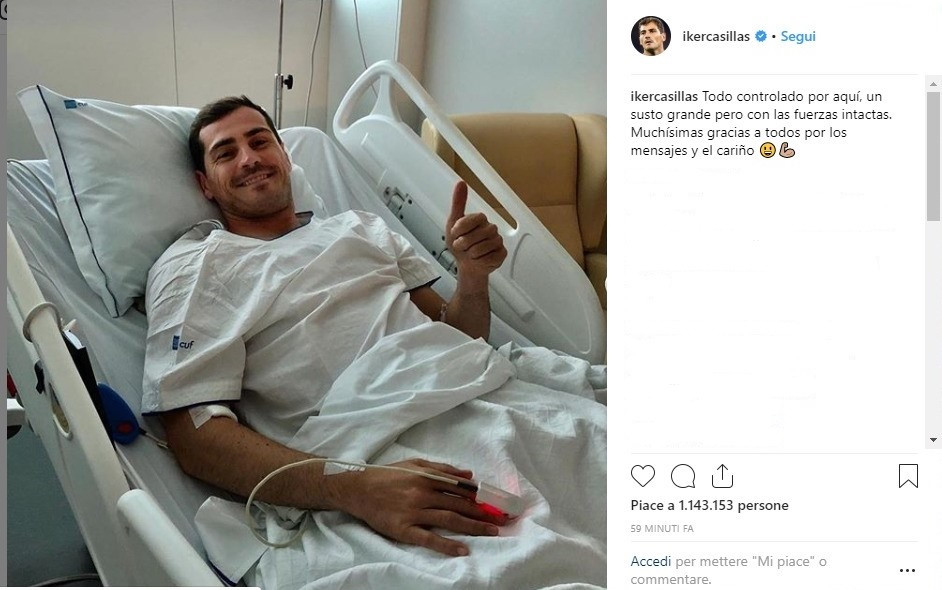Click the blue verified badge
The width and height of the screenshot is (942, 590).
click(x=761, y=36)
